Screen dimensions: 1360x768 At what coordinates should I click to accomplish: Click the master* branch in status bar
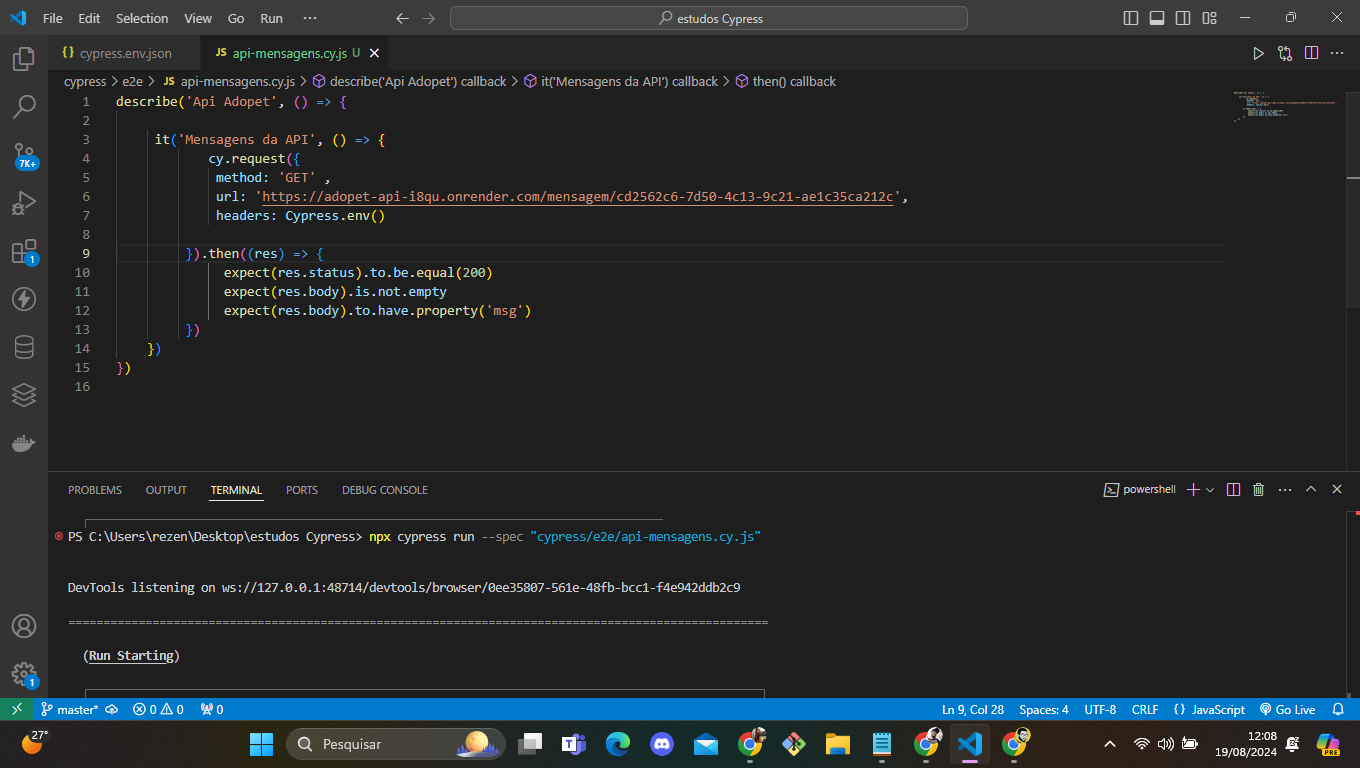[x=70, y=709]
